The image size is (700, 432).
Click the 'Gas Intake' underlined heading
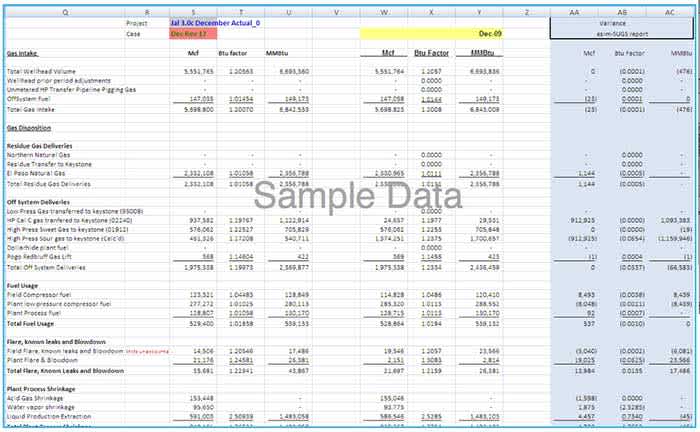pos(22,54)
